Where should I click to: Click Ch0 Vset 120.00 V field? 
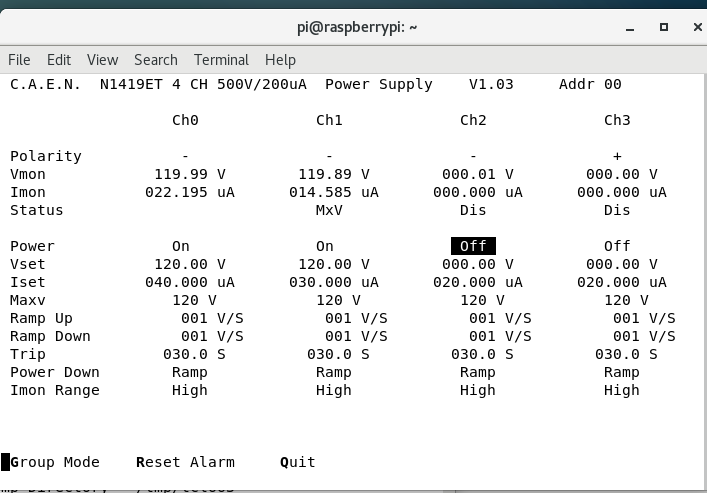[x=189, y=264]
